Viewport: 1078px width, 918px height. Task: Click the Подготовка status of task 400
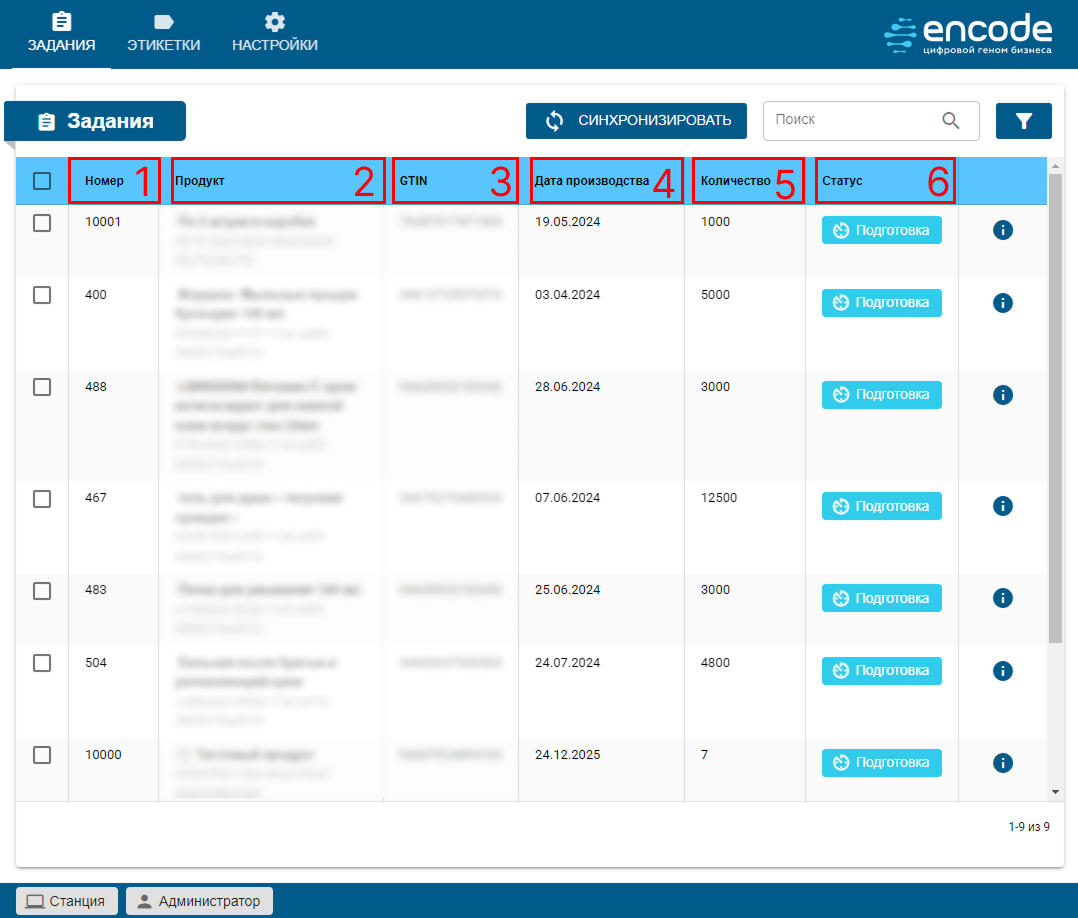[881, 302]
